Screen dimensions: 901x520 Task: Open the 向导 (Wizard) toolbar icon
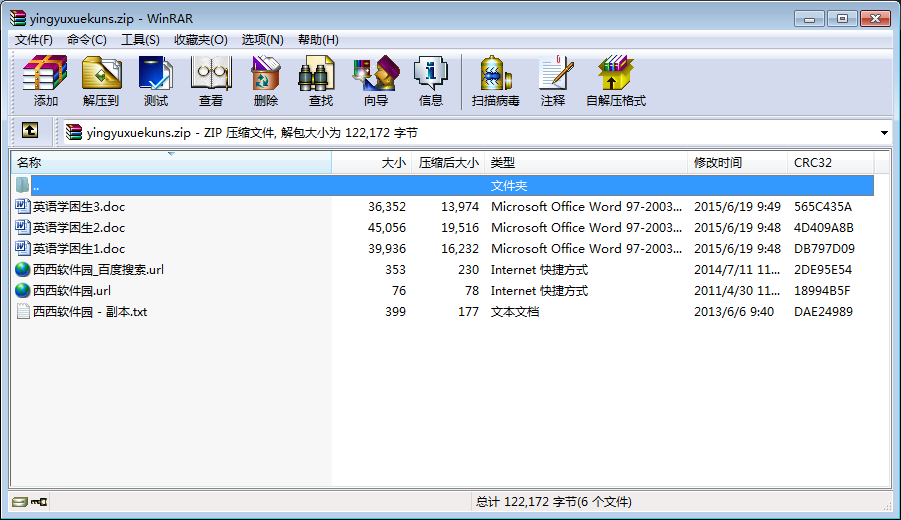(x=376, y=74)
